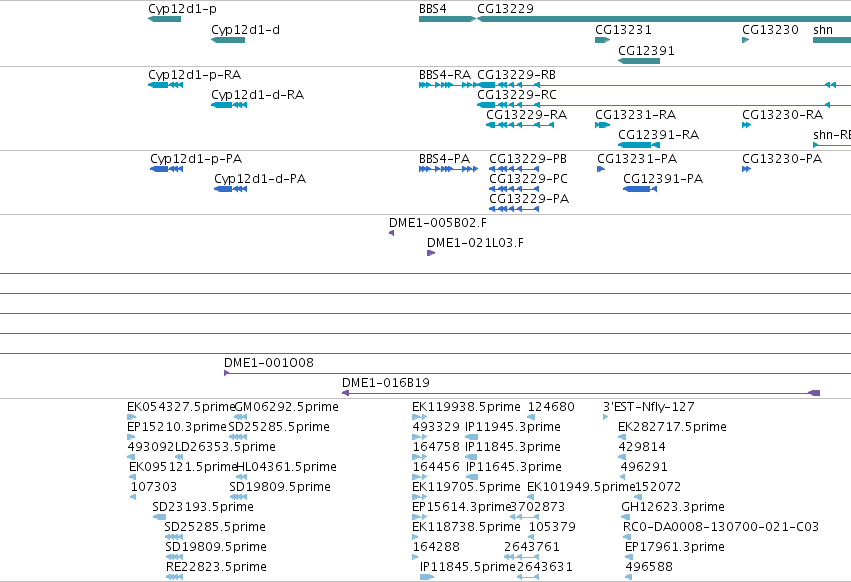Open EST EK119705.5prime
The width and height of the screenshot is (851, 582).
pyautogui.click(x=420, y=497)
